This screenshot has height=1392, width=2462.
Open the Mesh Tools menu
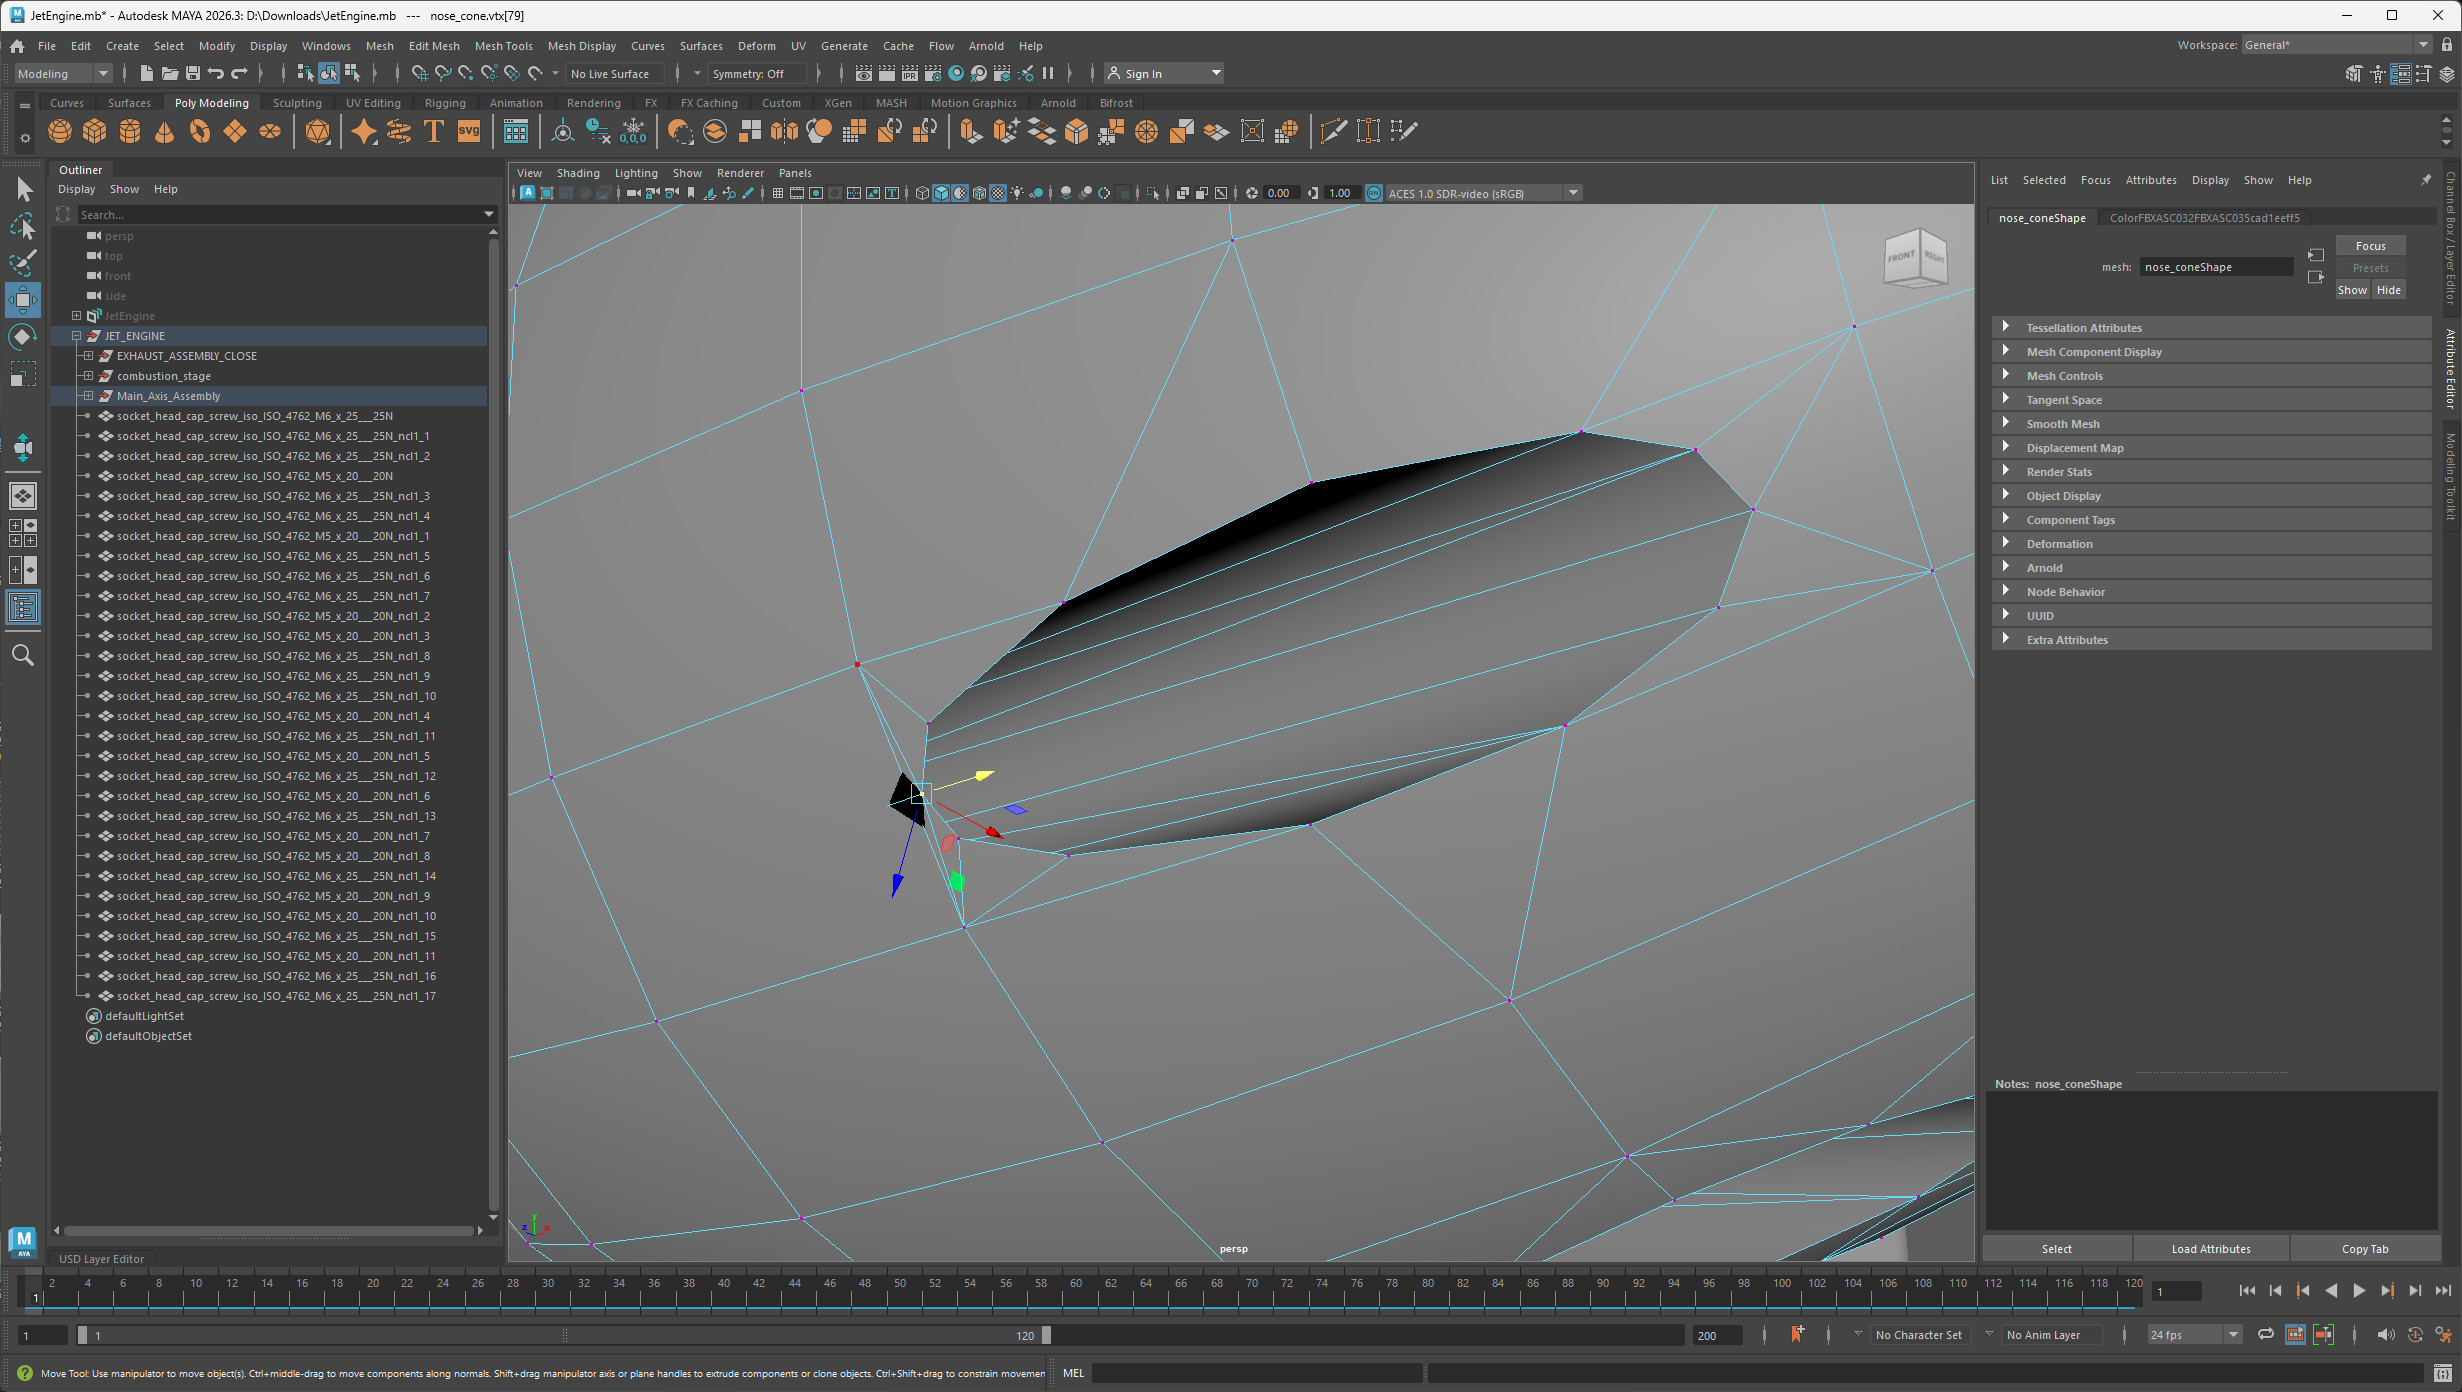(x=503, y=45)
